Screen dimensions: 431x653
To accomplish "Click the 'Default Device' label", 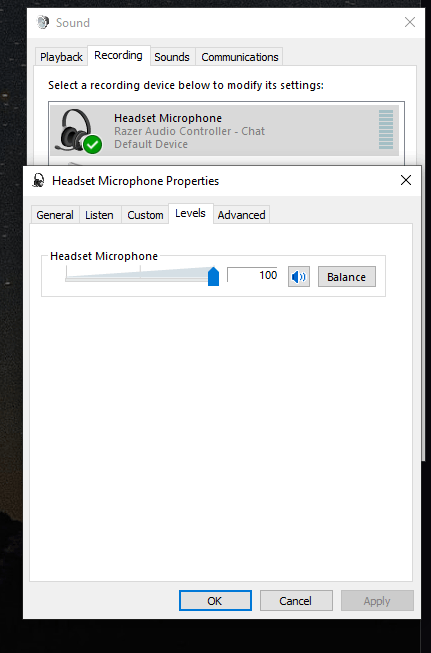I will click(151, 144).
